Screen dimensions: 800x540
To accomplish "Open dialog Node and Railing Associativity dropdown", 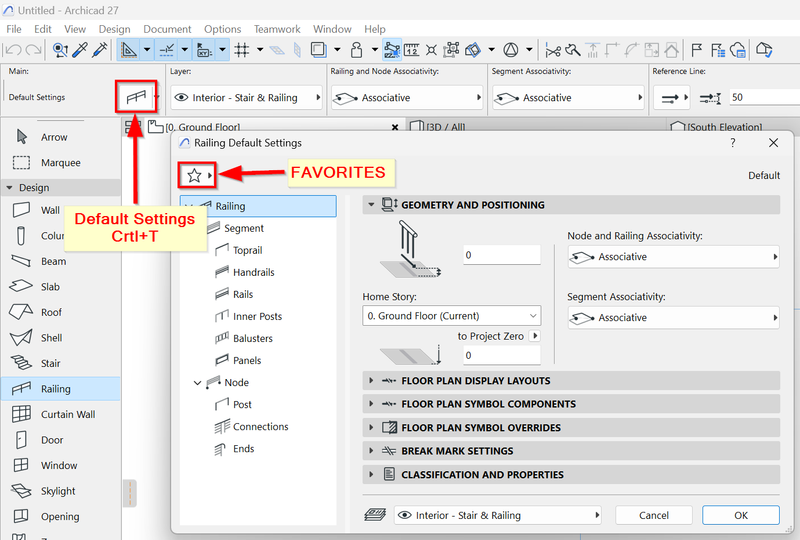I will [x=673, y=257].
